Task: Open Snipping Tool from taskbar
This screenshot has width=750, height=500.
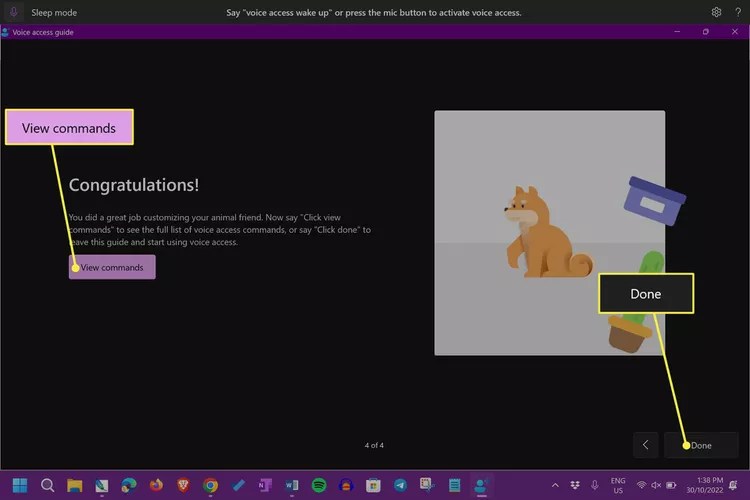Action: click(x=427, y=485)
